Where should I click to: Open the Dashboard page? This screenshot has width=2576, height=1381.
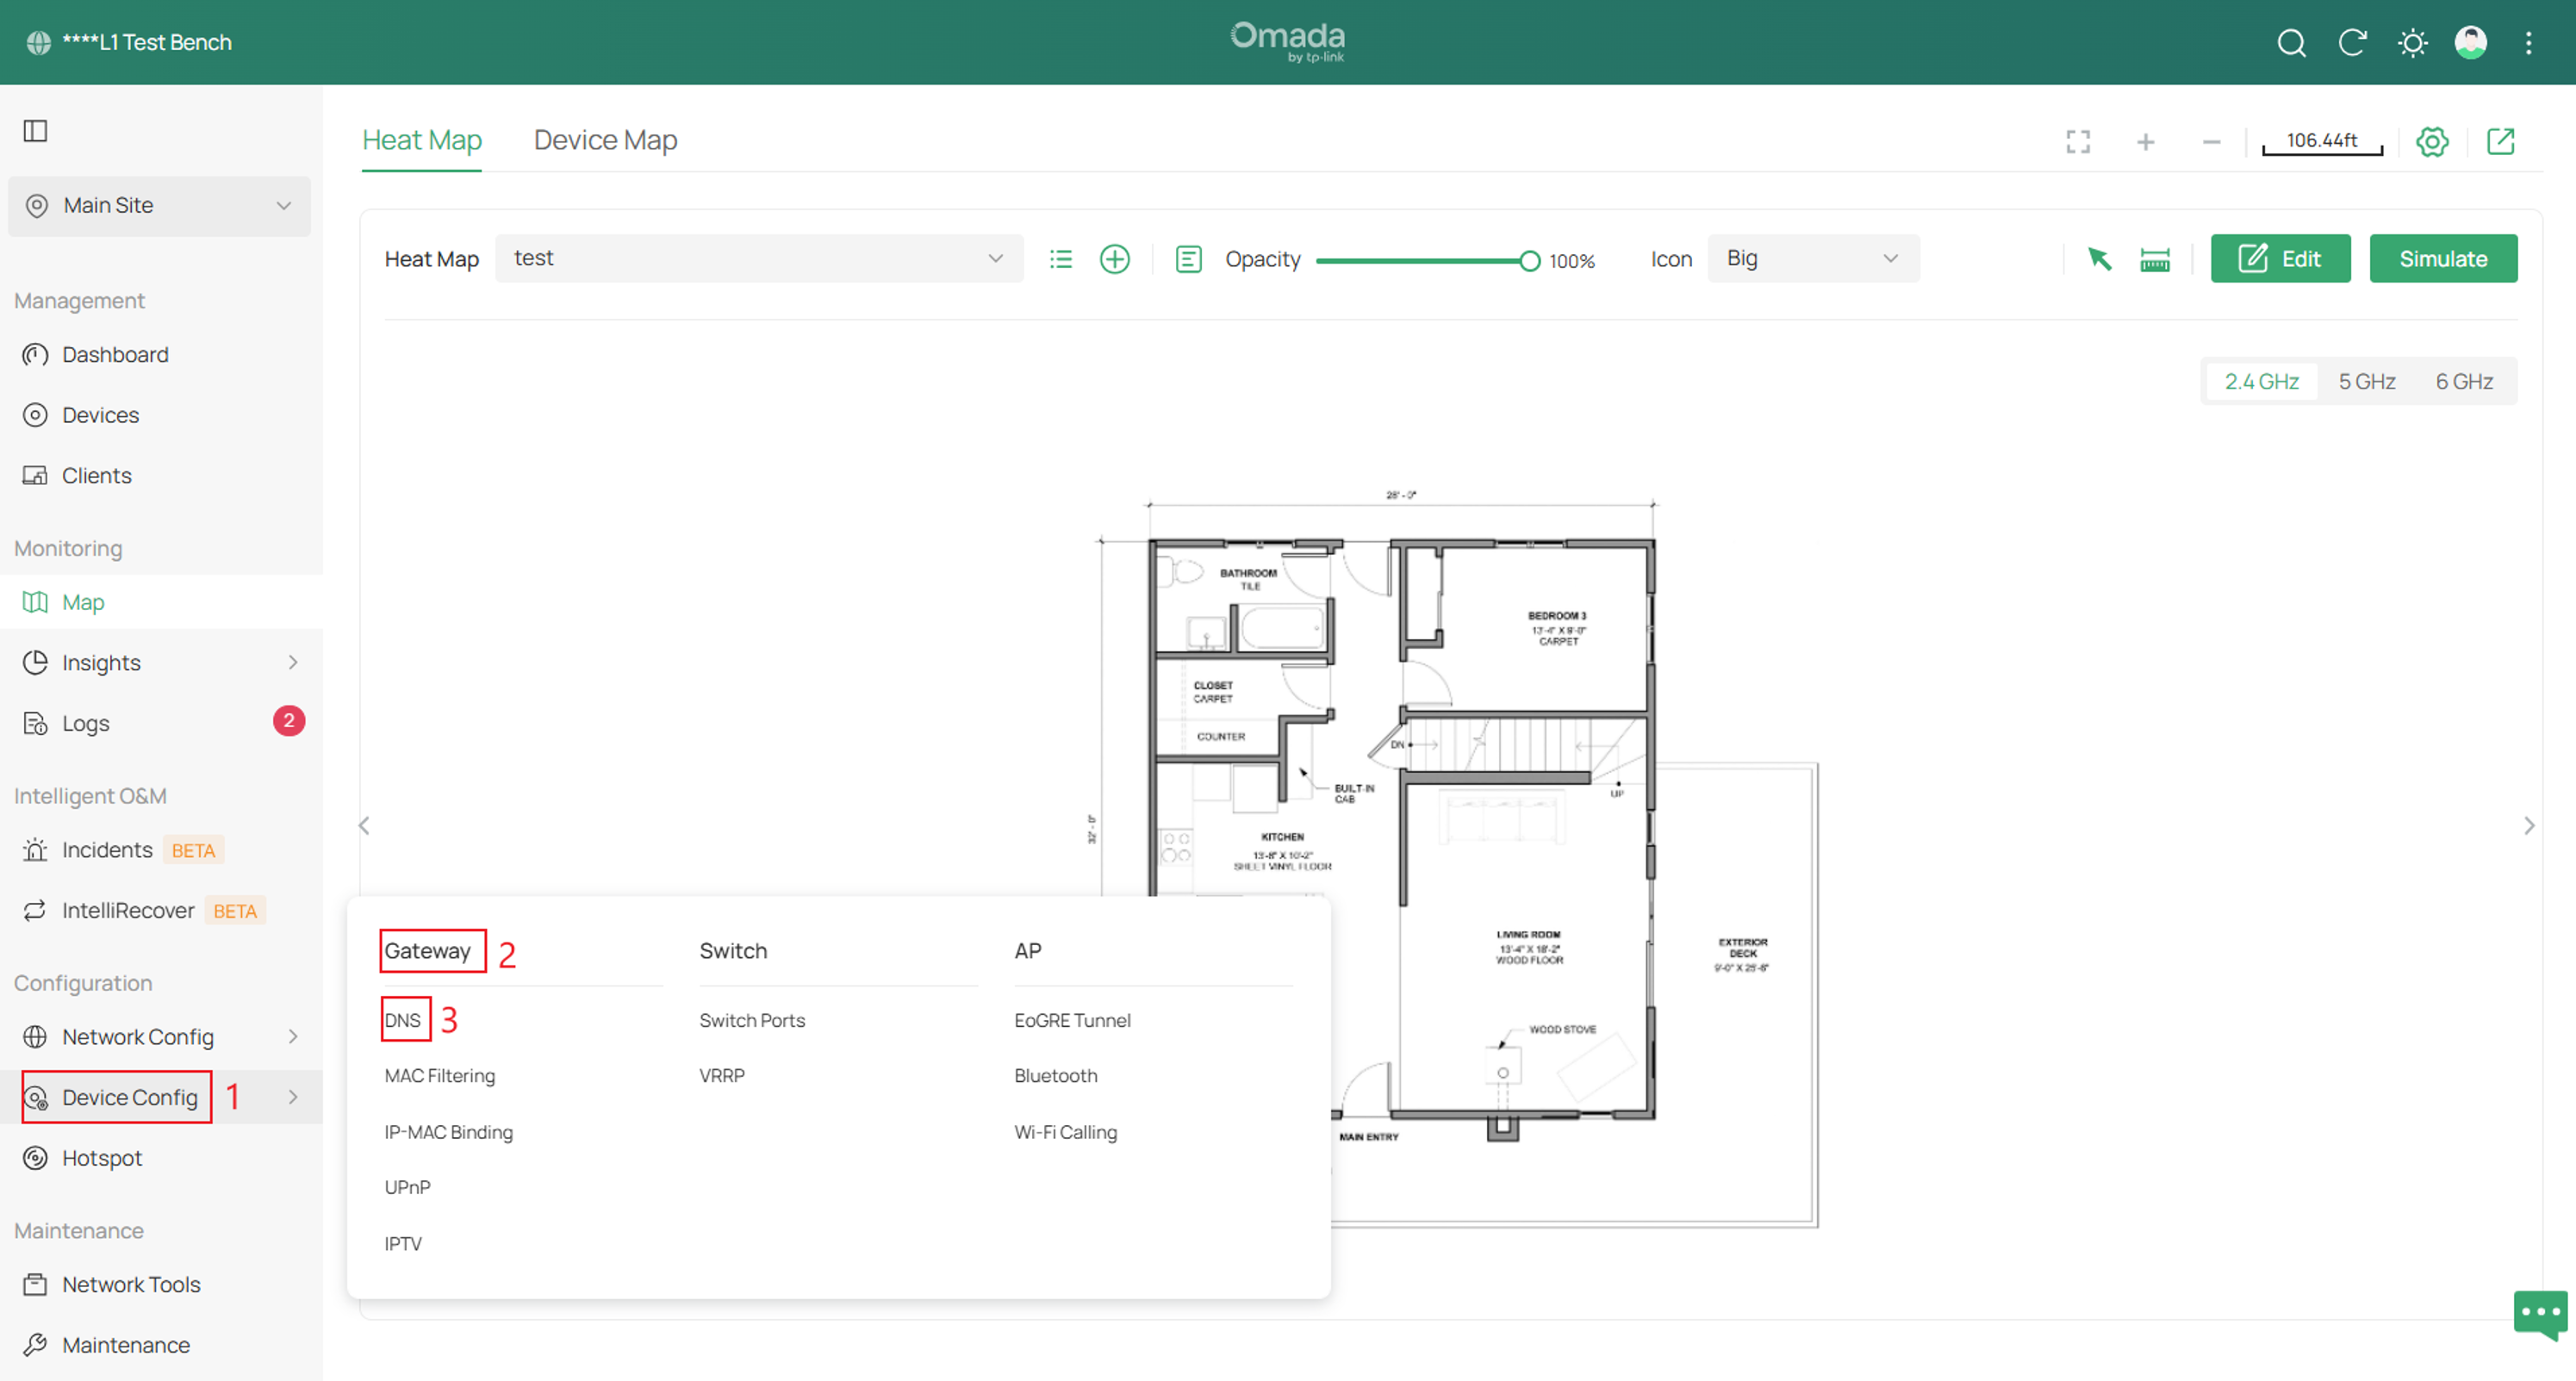(161, 355)
